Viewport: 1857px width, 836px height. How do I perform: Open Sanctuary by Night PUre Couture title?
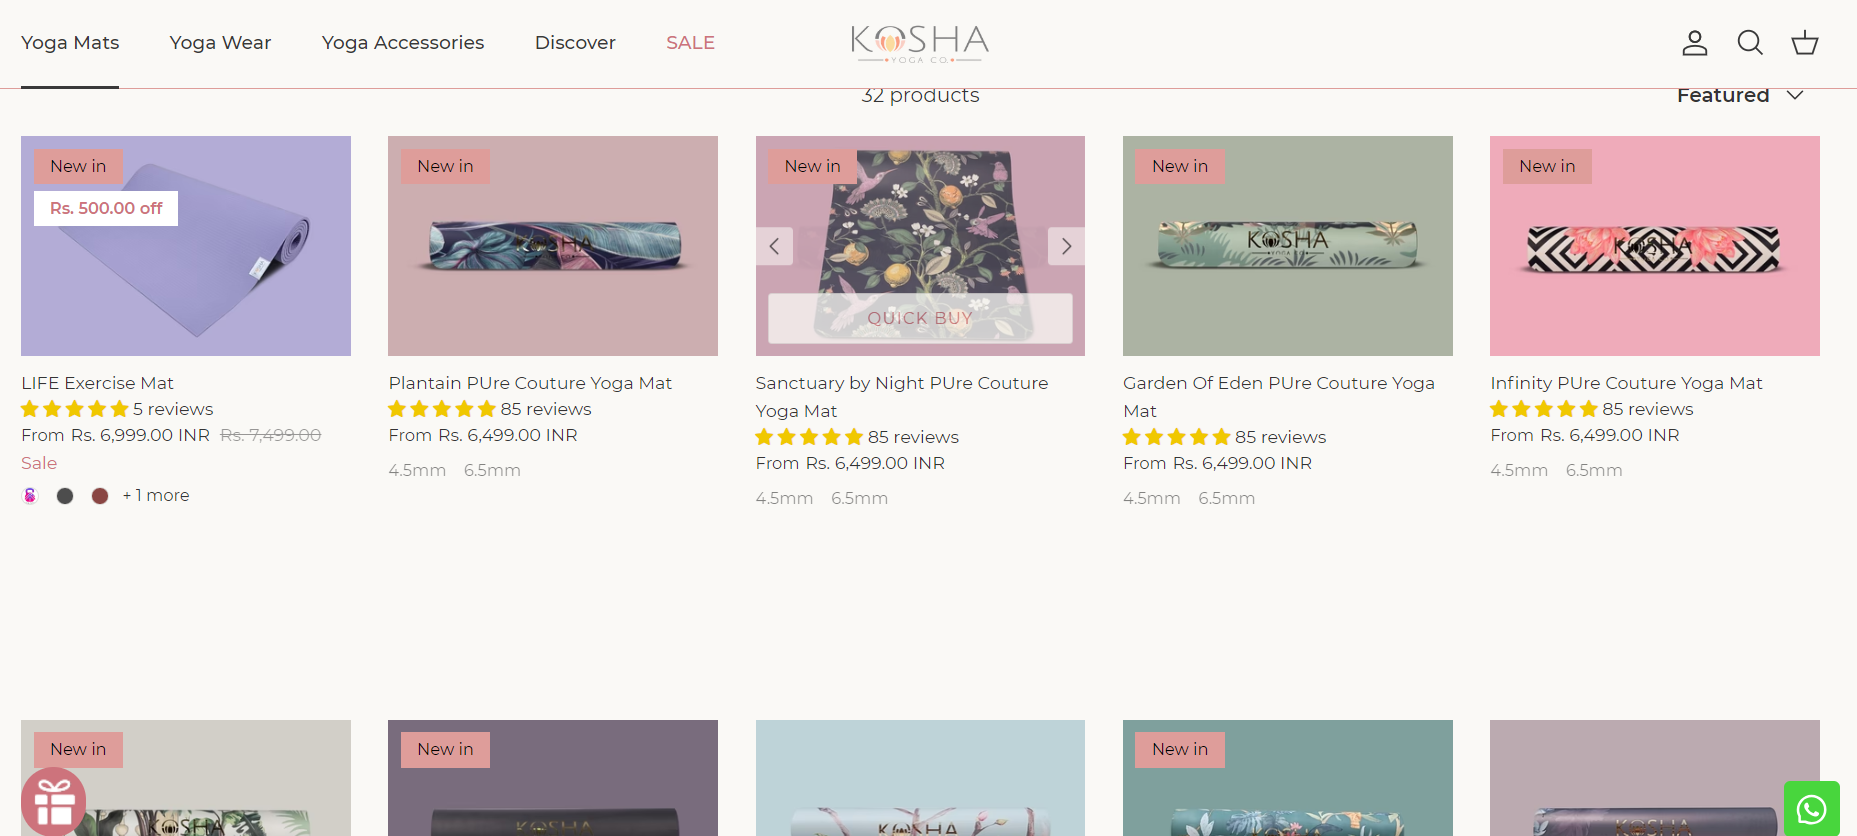[902, 397]
